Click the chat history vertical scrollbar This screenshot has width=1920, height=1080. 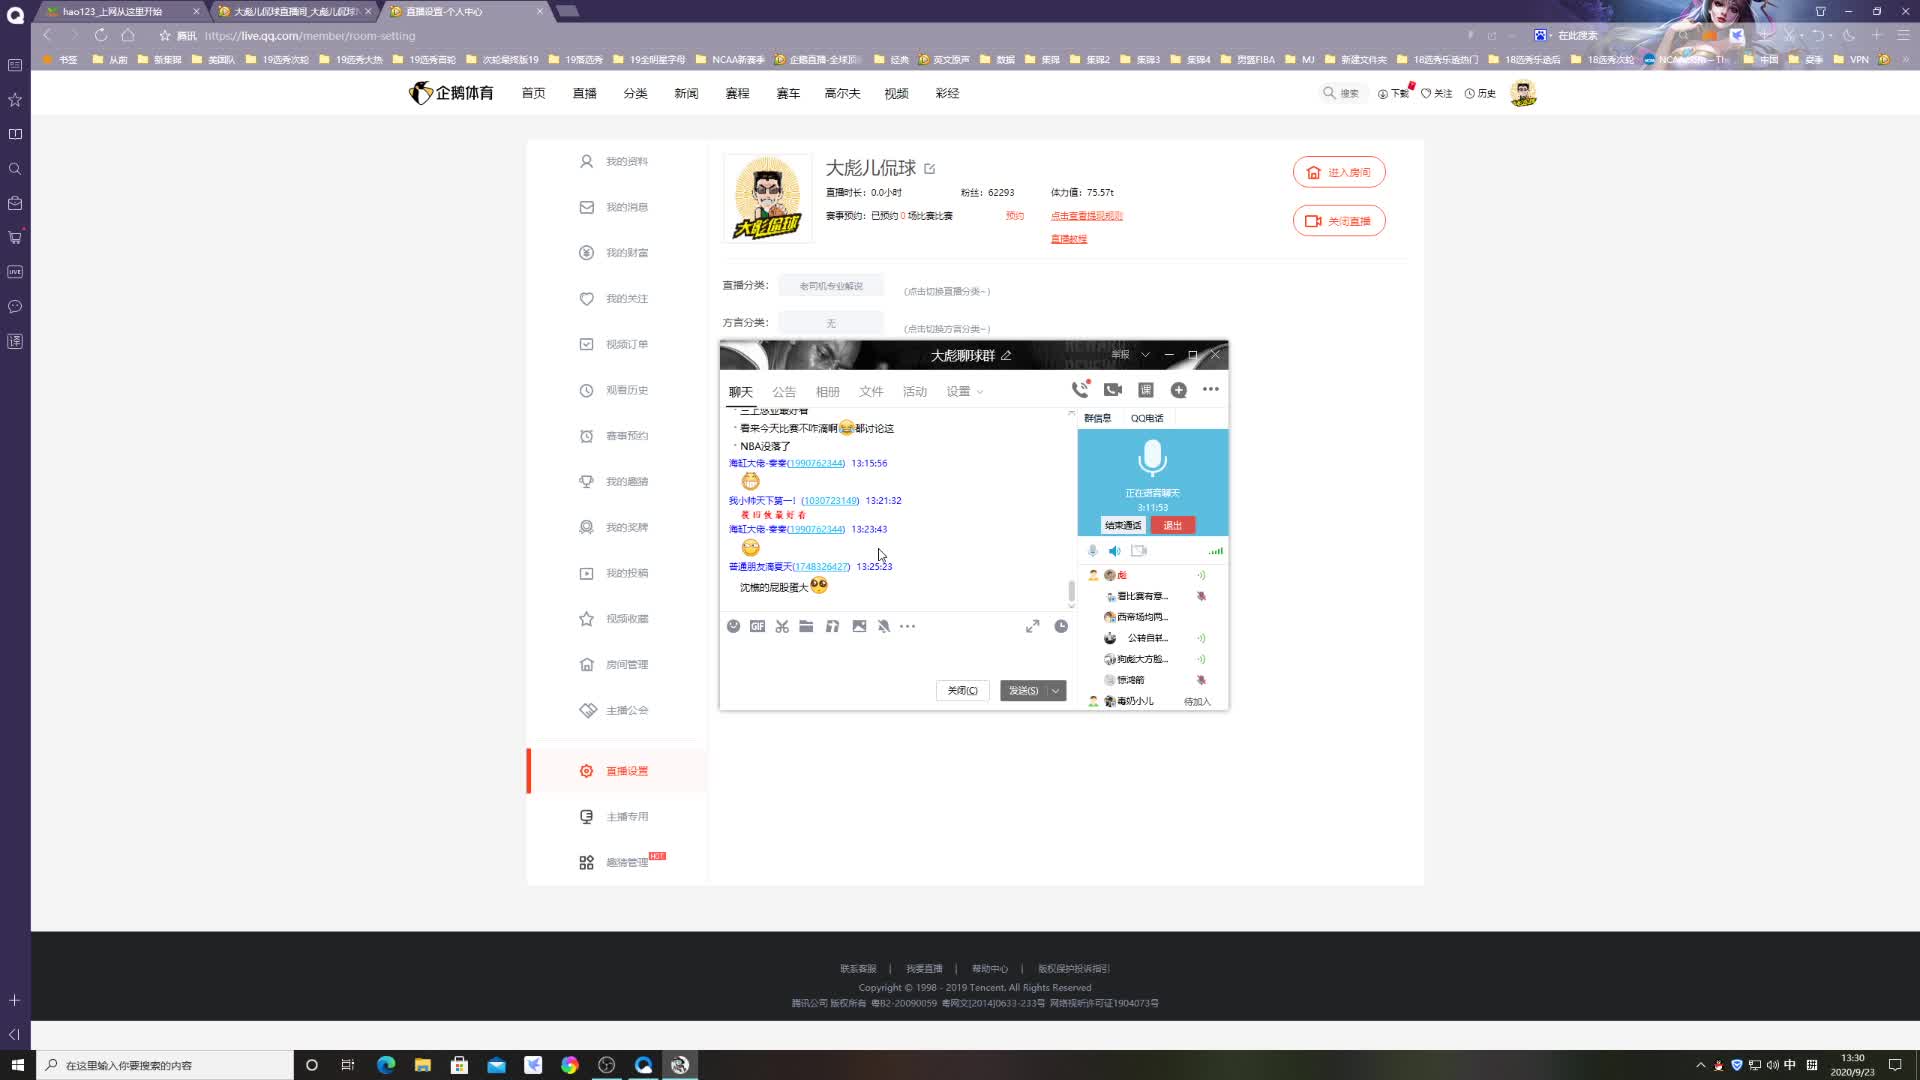[1071, 591]
